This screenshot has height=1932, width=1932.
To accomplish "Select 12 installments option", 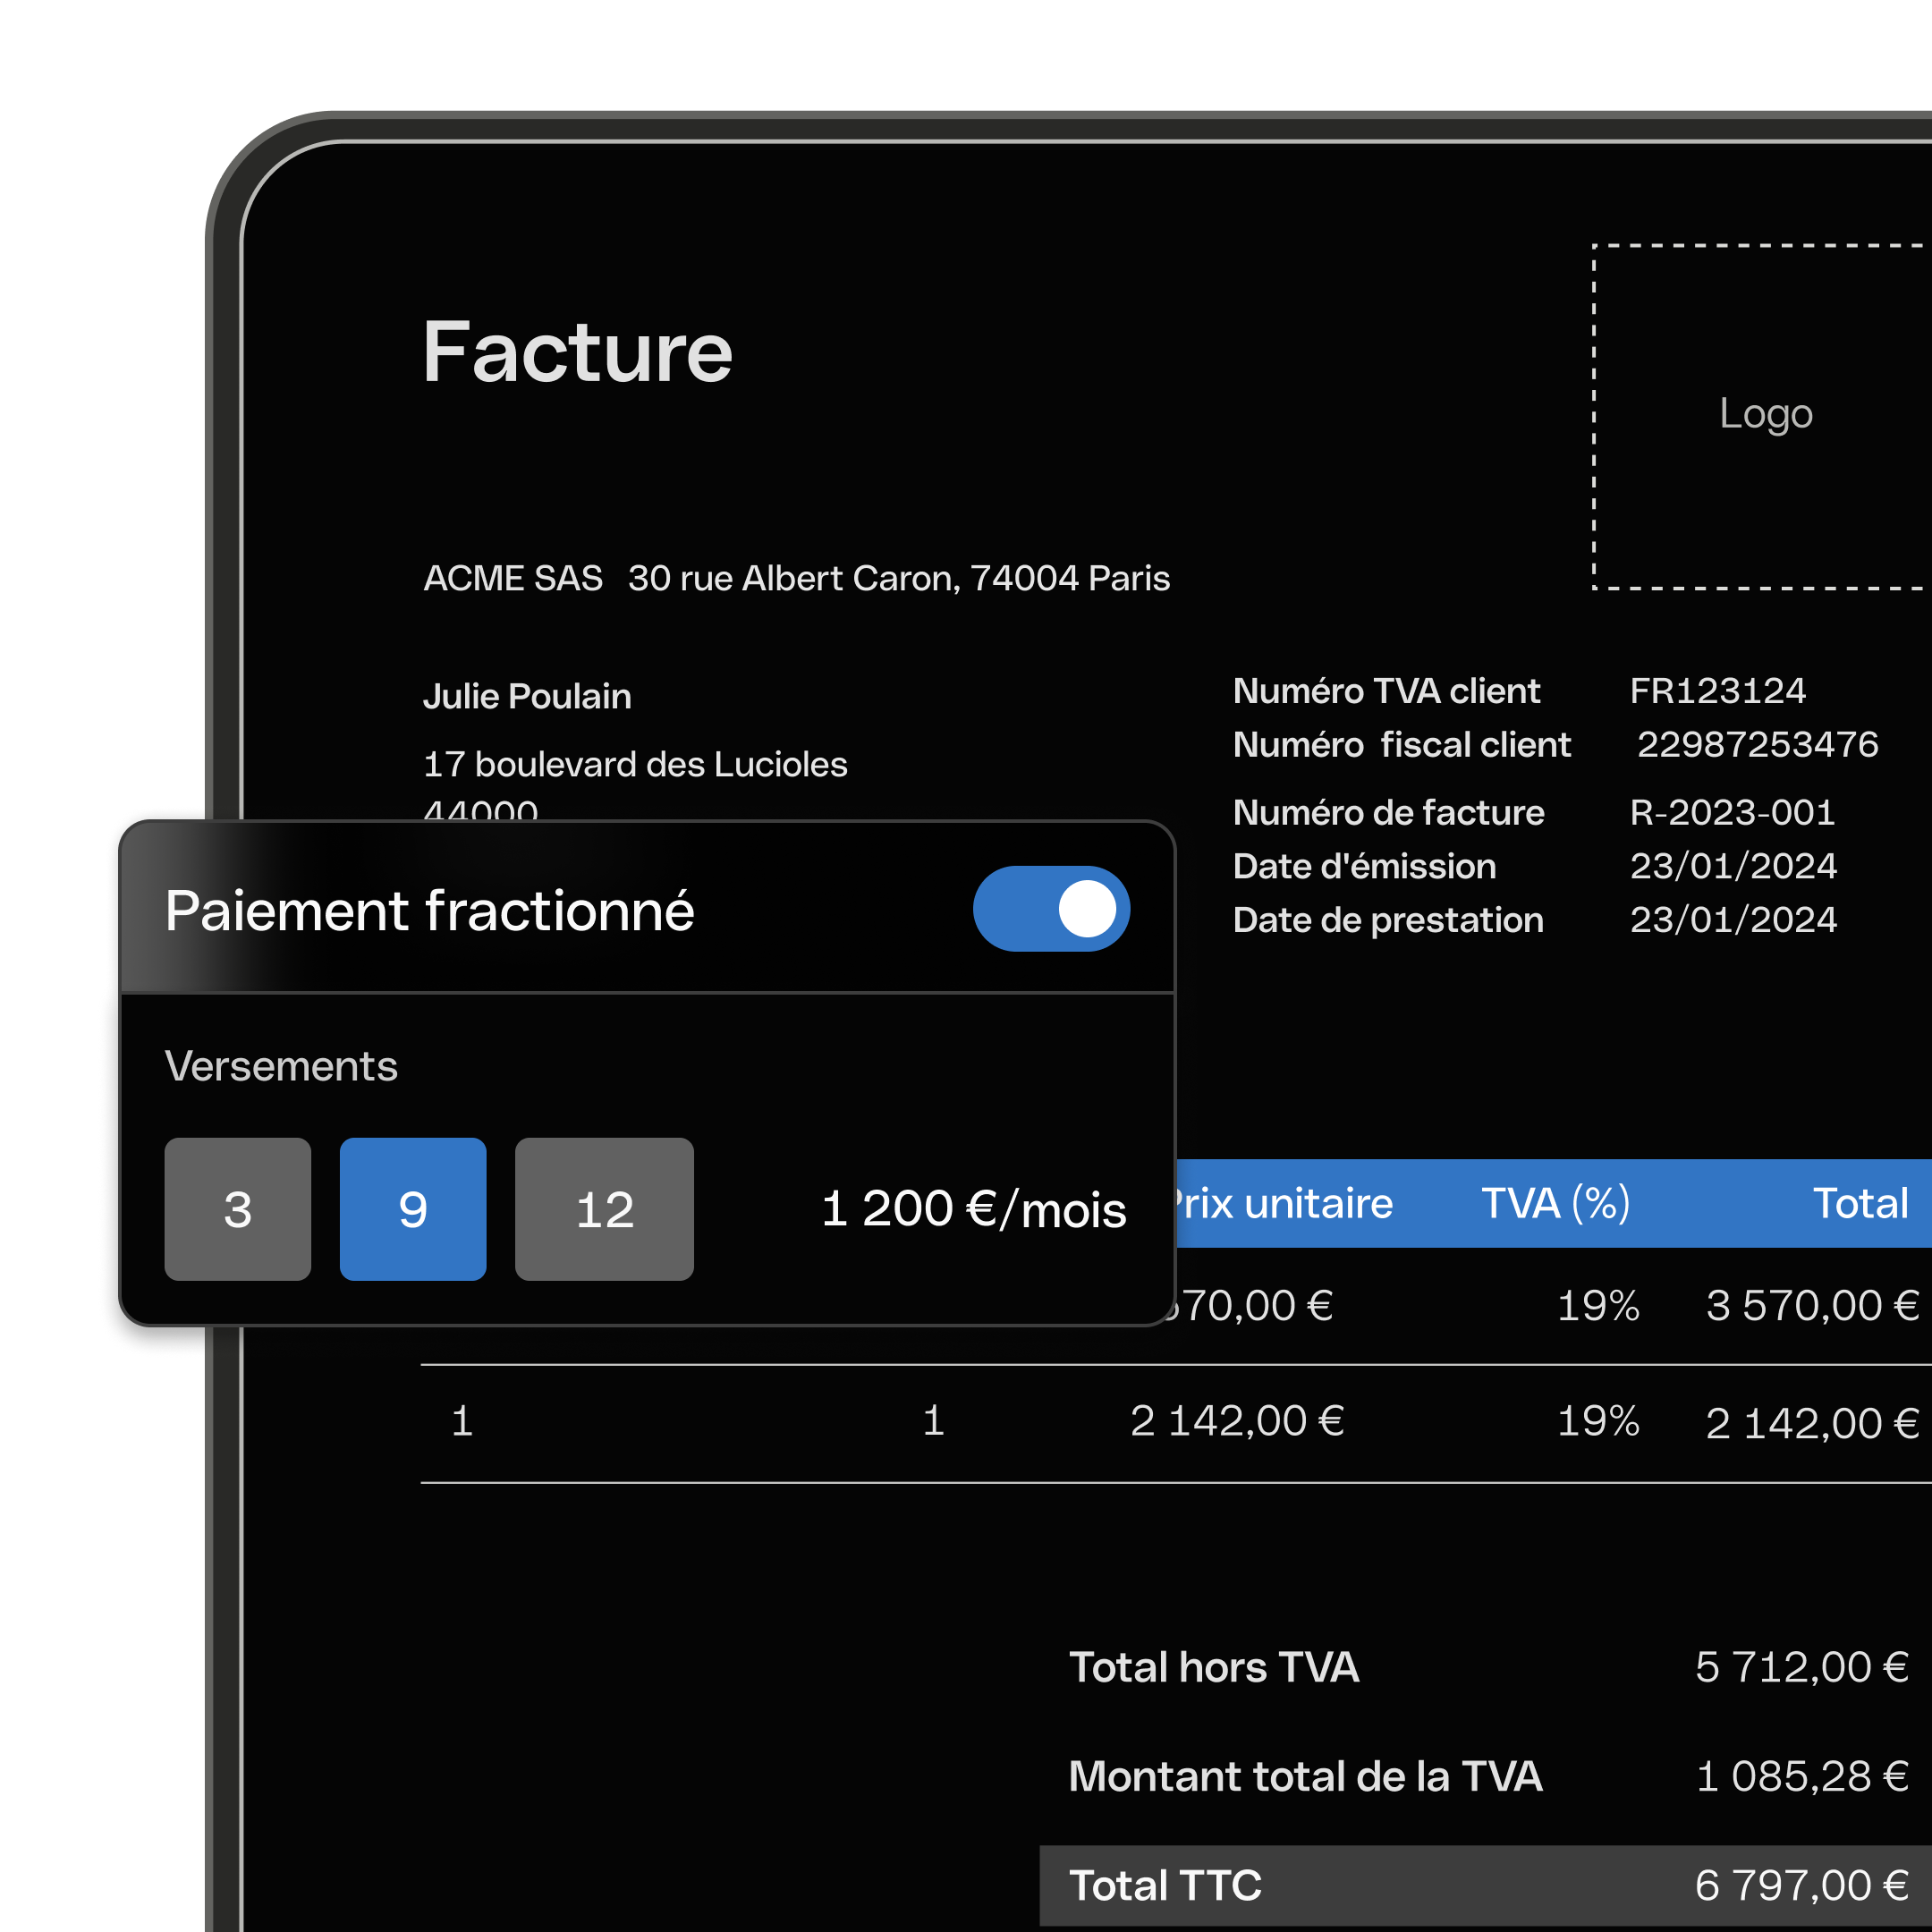I will 603,1208.
